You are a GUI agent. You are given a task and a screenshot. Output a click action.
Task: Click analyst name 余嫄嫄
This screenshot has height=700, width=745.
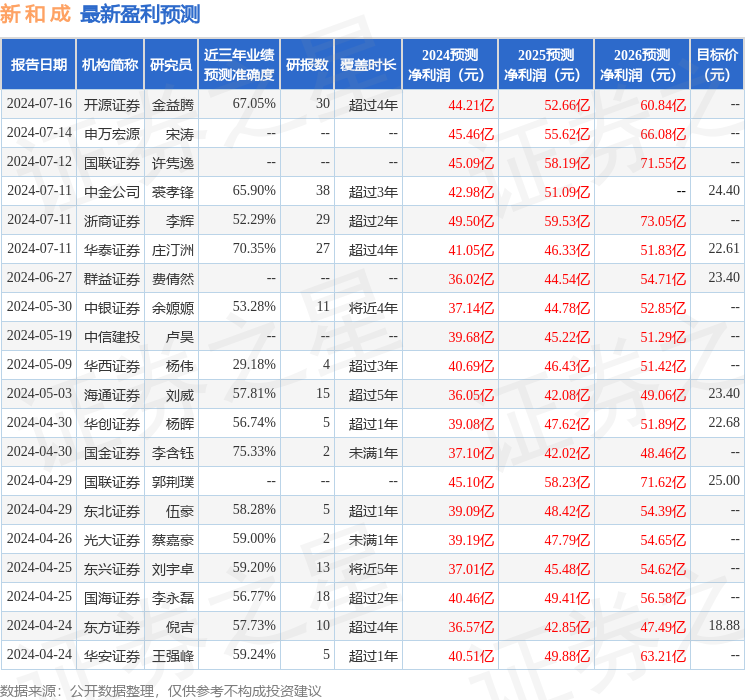pyautogui.click(x=173, y=308)
